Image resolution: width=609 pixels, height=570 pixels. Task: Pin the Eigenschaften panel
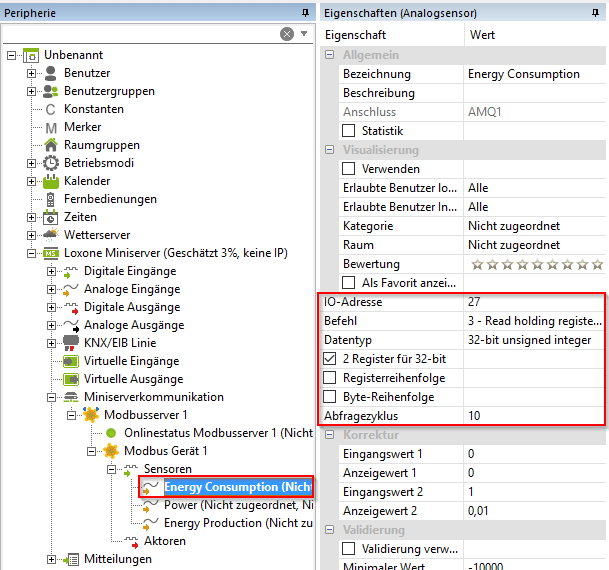(x=595, y=13)
